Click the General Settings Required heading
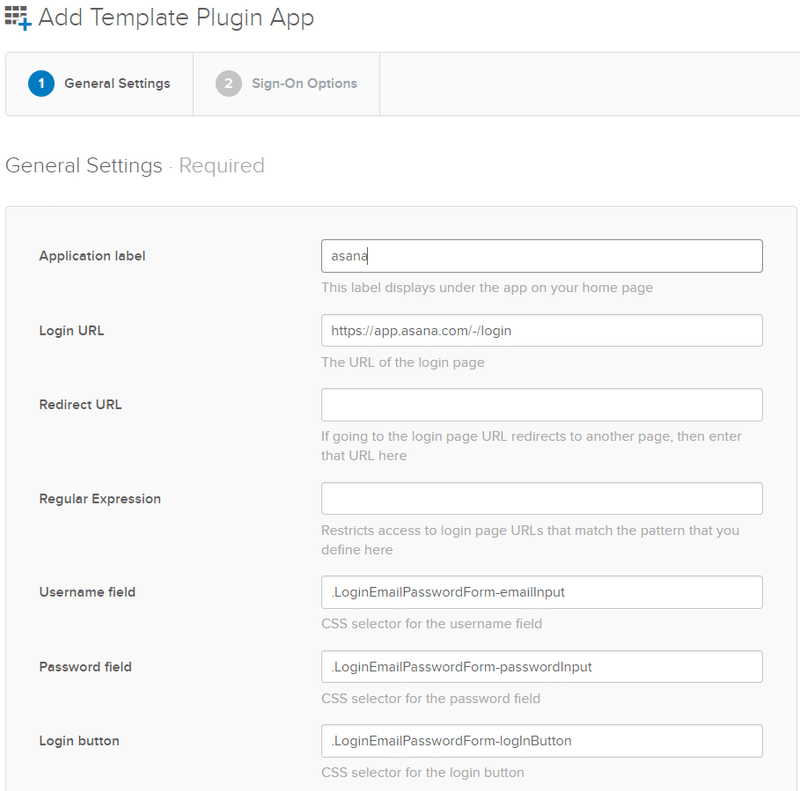This screenshot has width=800, height=791. coord(135,166)
